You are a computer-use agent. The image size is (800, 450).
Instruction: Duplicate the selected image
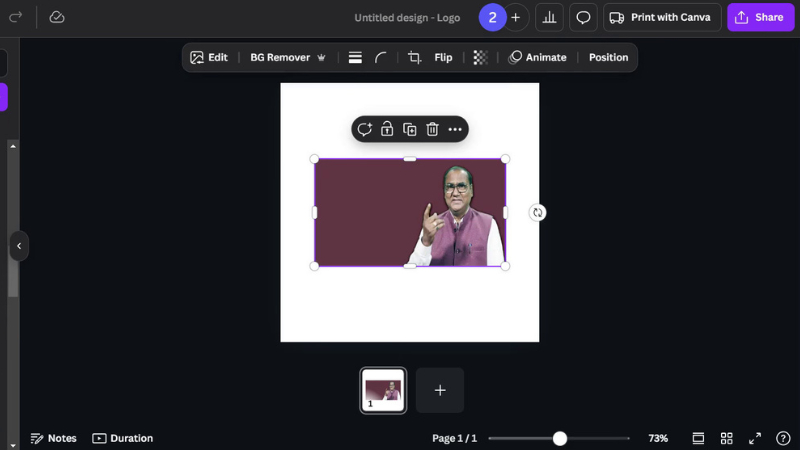coord(410,129)
